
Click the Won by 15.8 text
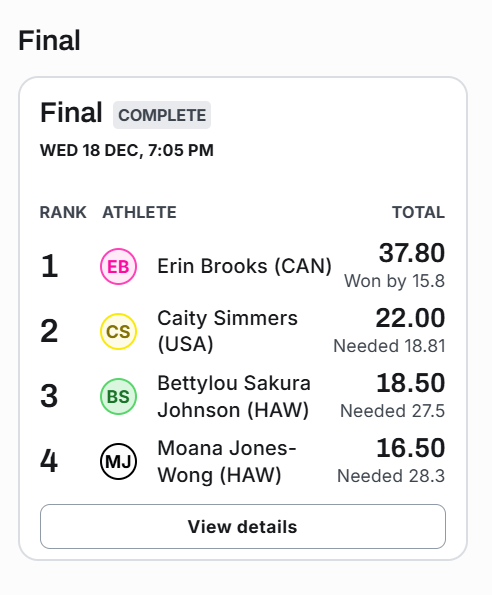(x=395, y=281)
